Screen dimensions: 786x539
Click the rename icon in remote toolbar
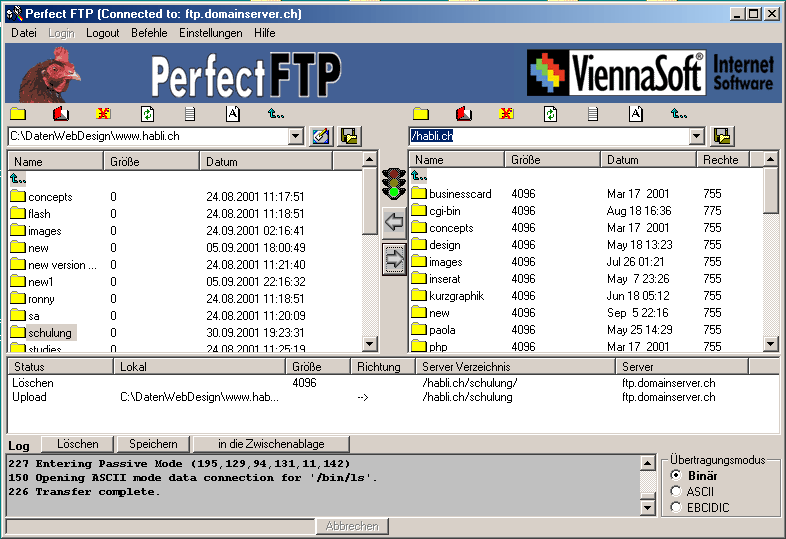pyautogui.click(x=636, y=114)
